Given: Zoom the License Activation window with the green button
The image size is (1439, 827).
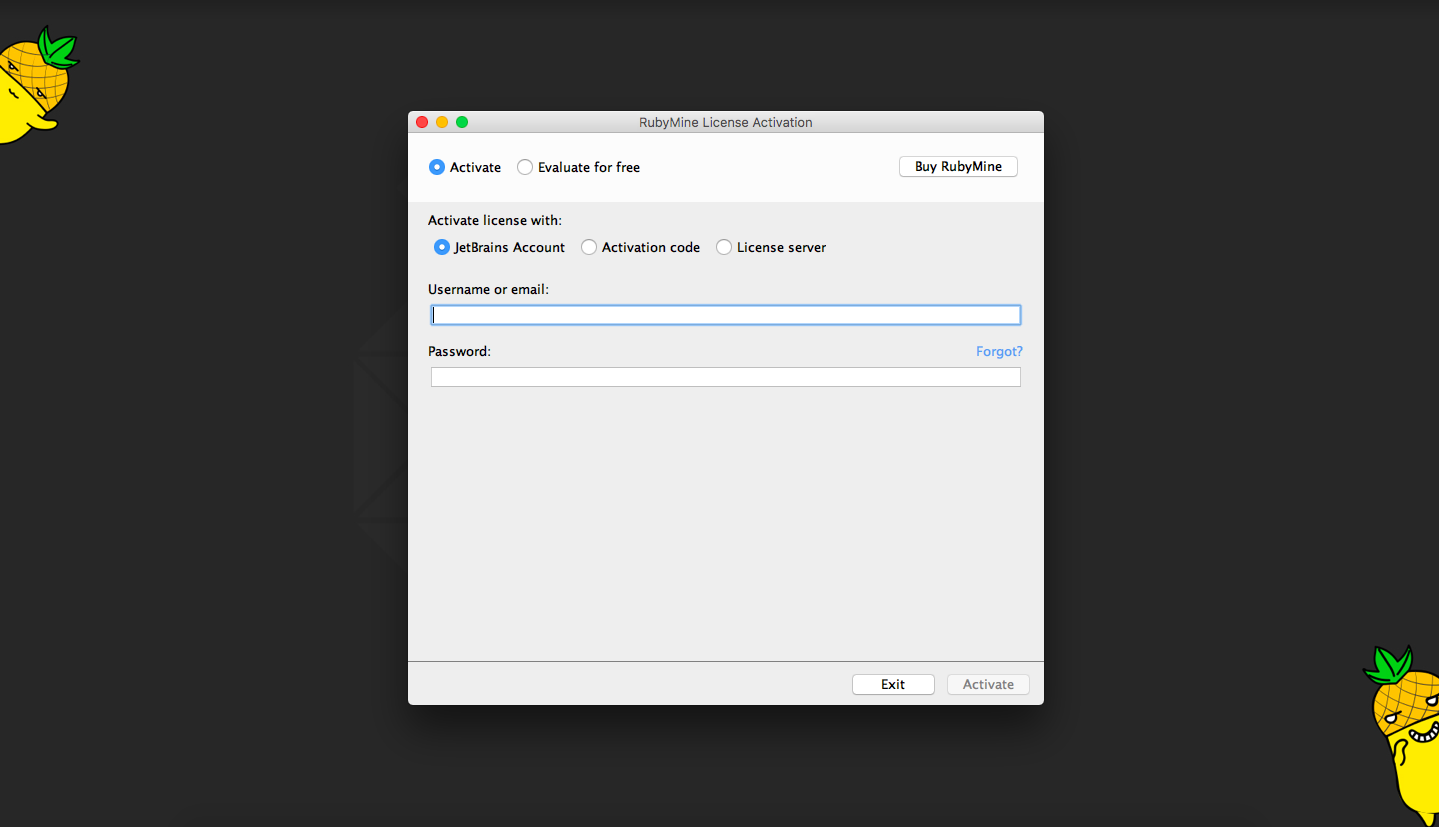Looking at the screenshot, I should point(462,122).
